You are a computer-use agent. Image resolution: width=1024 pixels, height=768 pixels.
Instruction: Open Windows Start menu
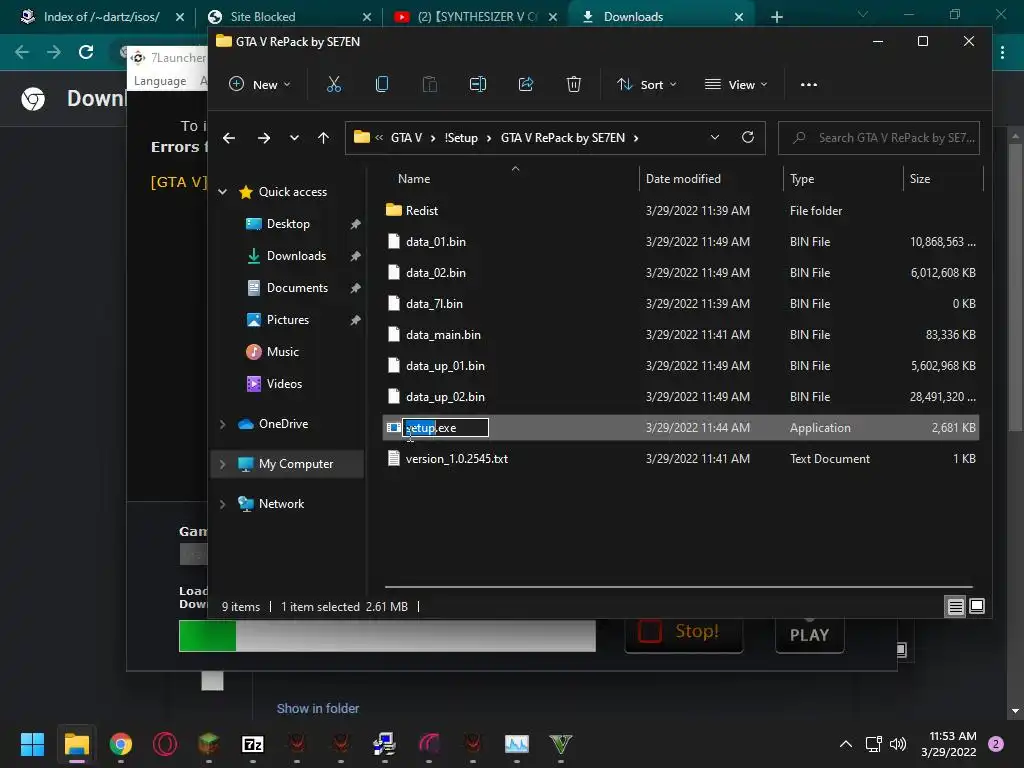[x=32, y=744]
